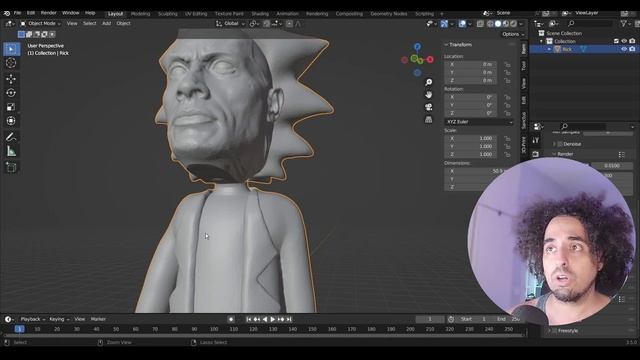Image resolution: width=640 pixels, height=360 pixels.
Task: Toggle Show Overlays button in header
Action: click(462, 24)
